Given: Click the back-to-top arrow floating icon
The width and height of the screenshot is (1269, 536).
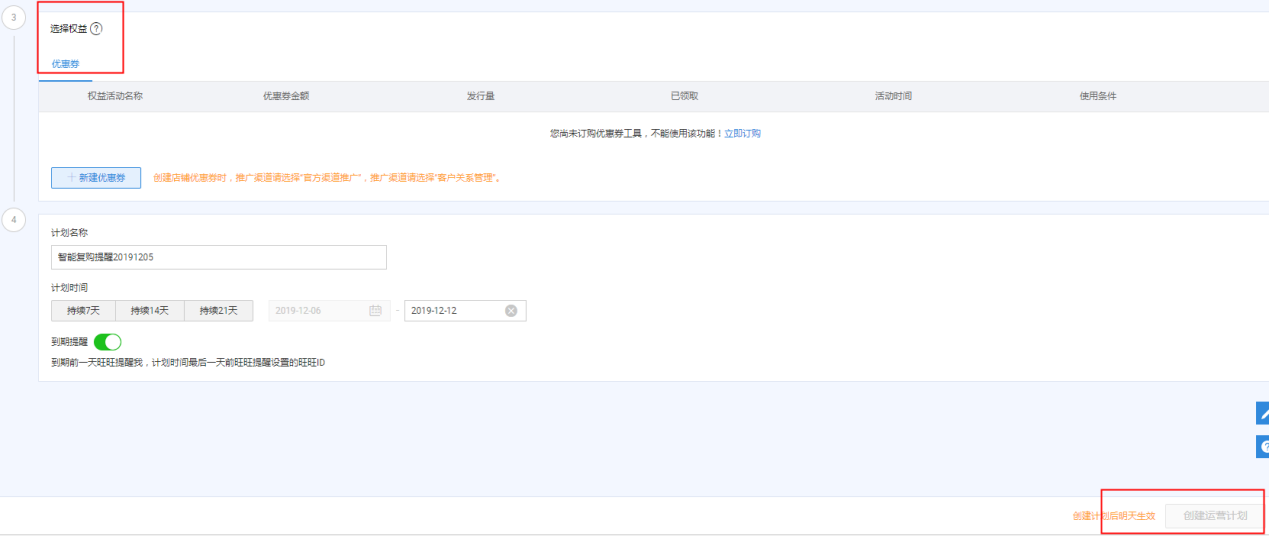Looking at the screenshot, I should coord(1262,413).
